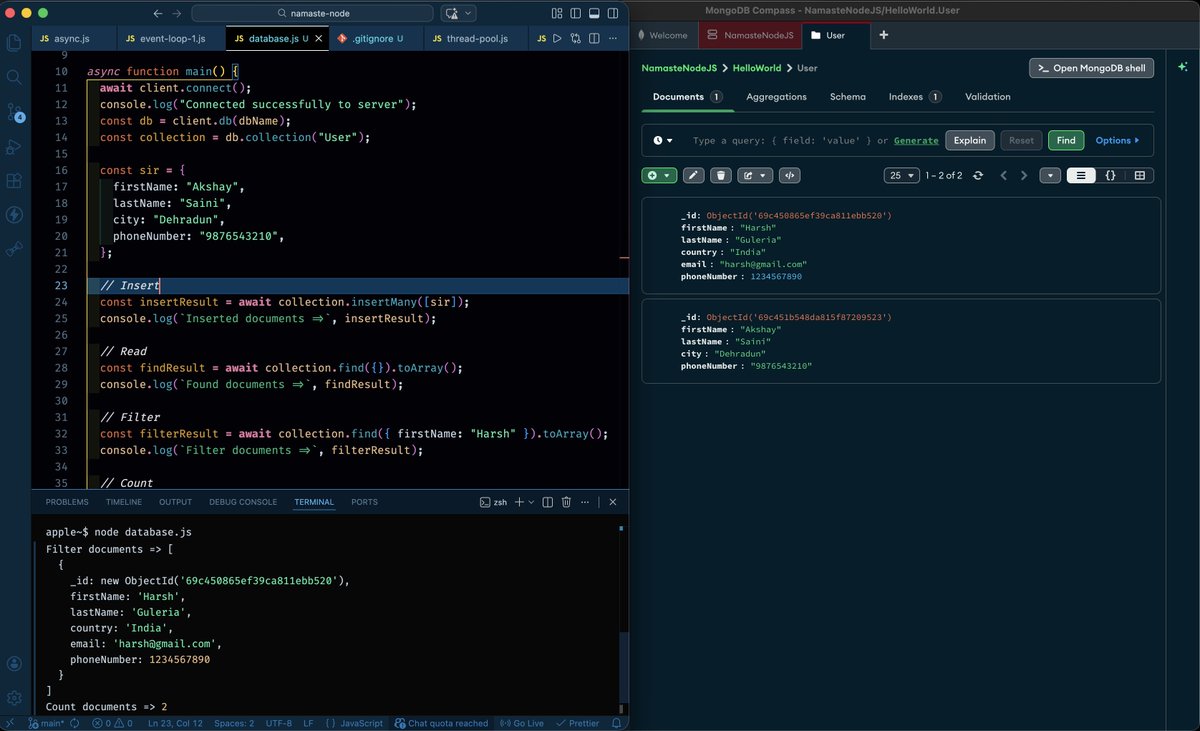This screenshot has height=731, width=1200.
Task: Split the terminal panel
Action: tap(548, 502)
